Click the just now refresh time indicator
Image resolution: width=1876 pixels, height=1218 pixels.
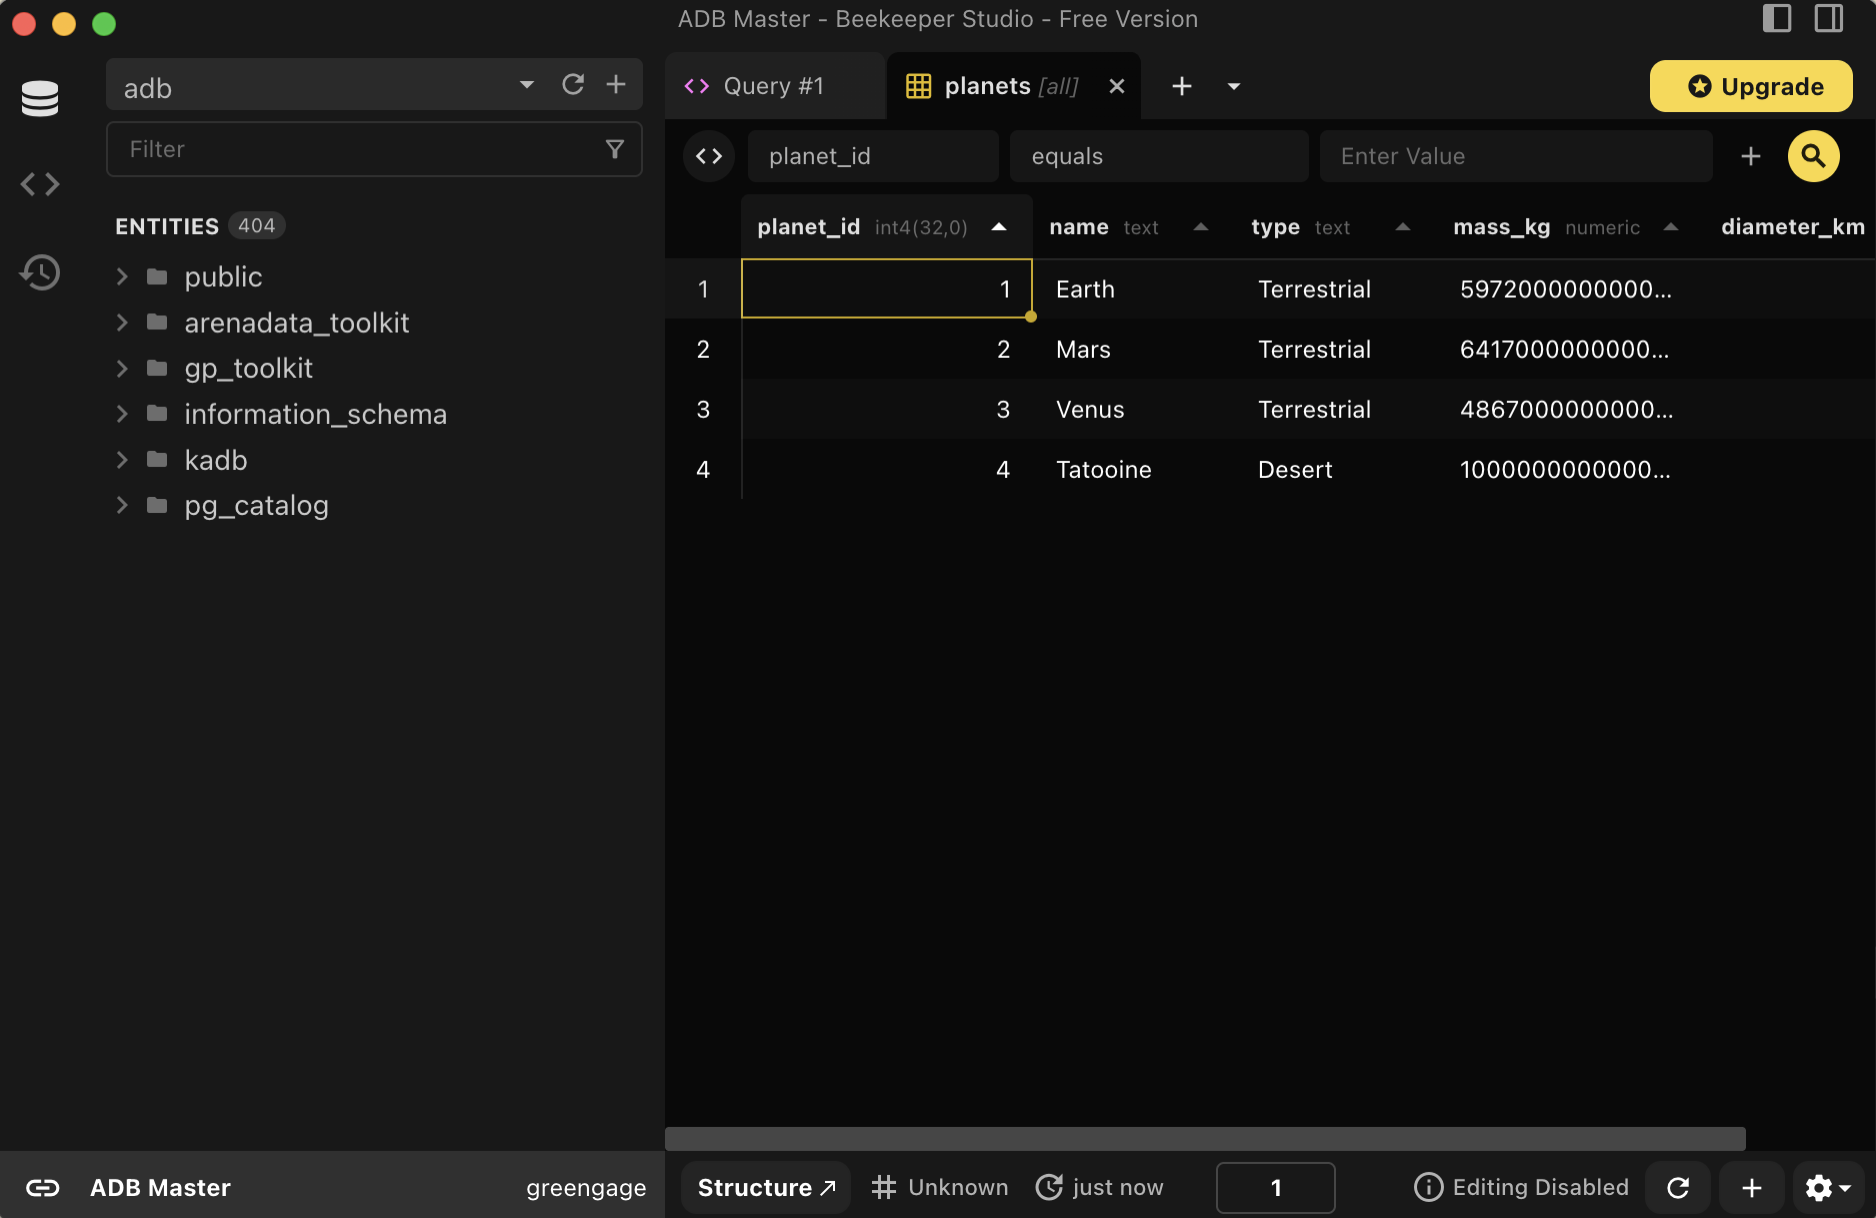coord(1099,1187)
